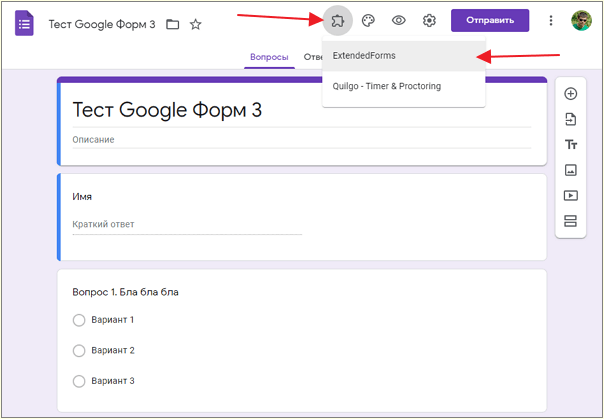Viewport: 604px width, 419px height.
Task: Click the Вариант 3 label text
Action: pyautogui.click(x=113, y=381)
